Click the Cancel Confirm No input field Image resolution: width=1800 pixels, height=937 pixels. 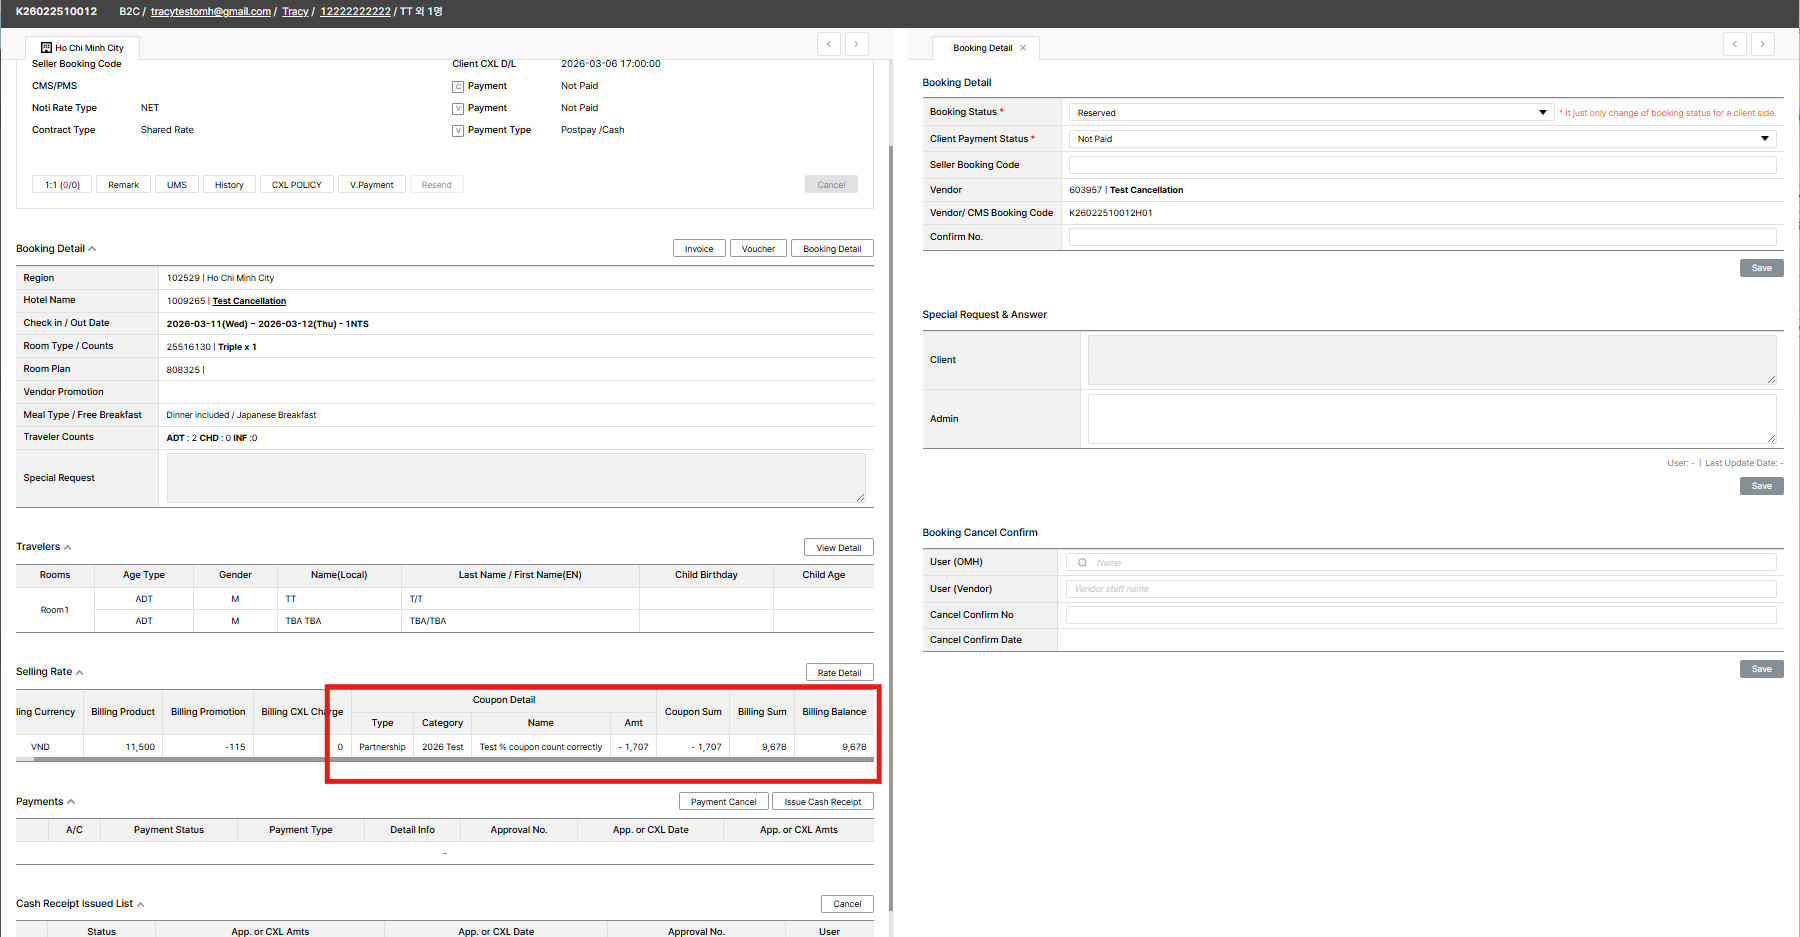[x=1420, y=615]
